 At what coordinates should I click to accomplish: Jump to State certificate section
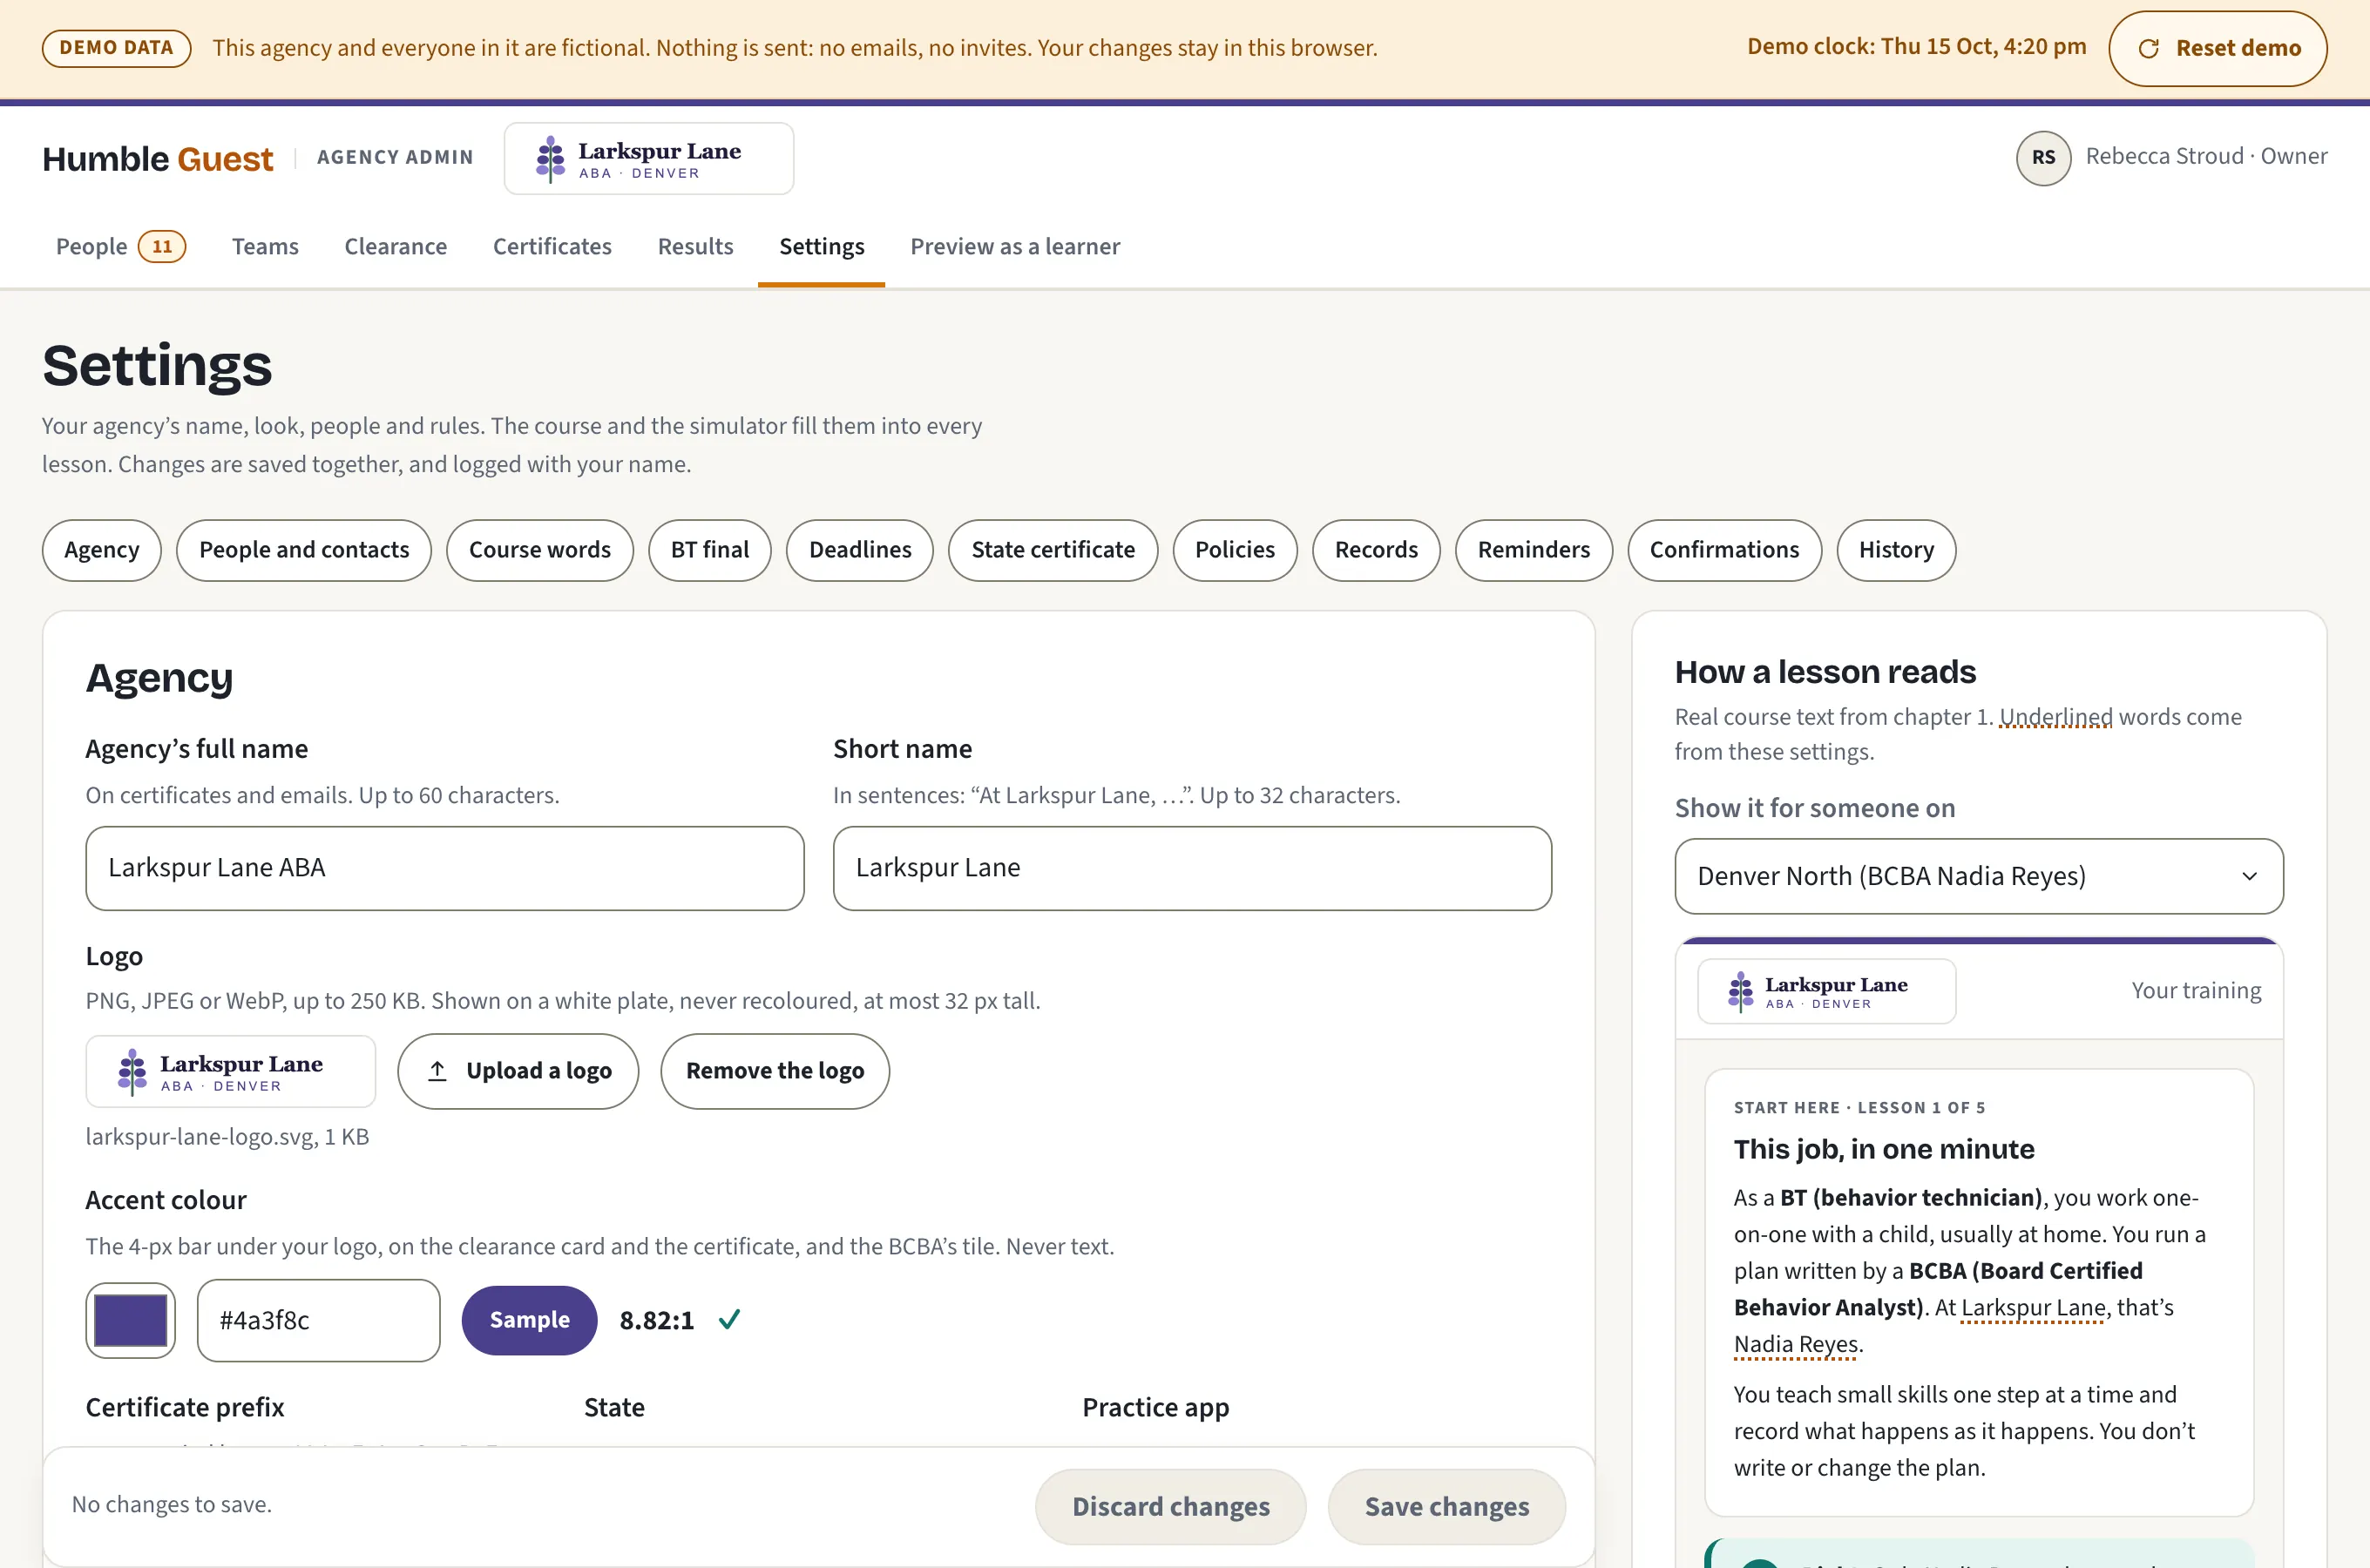click(1053, 550)
